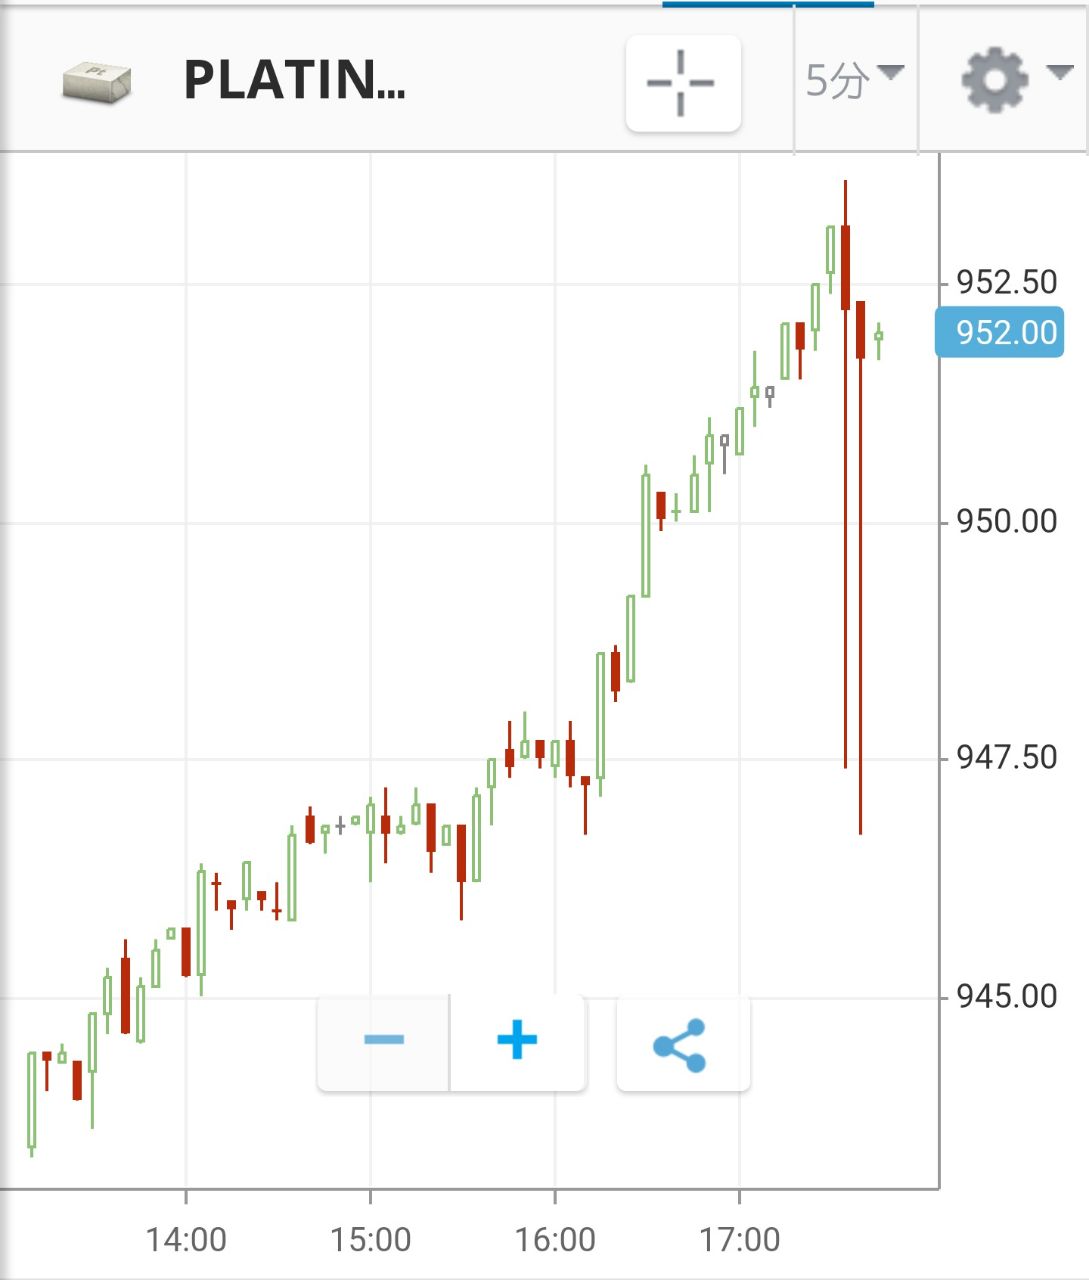Screen dimensions: 1089x1280
Task: Click the 952.50 price axis label
Action: pyautogui.click(x=1007, y=282)
